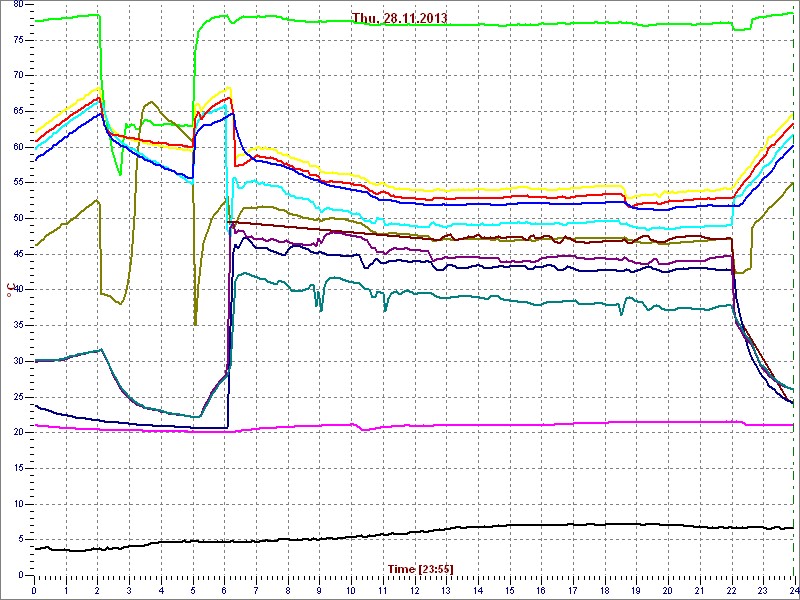Select the '45' temperature axis label

(x=18, y=254)
